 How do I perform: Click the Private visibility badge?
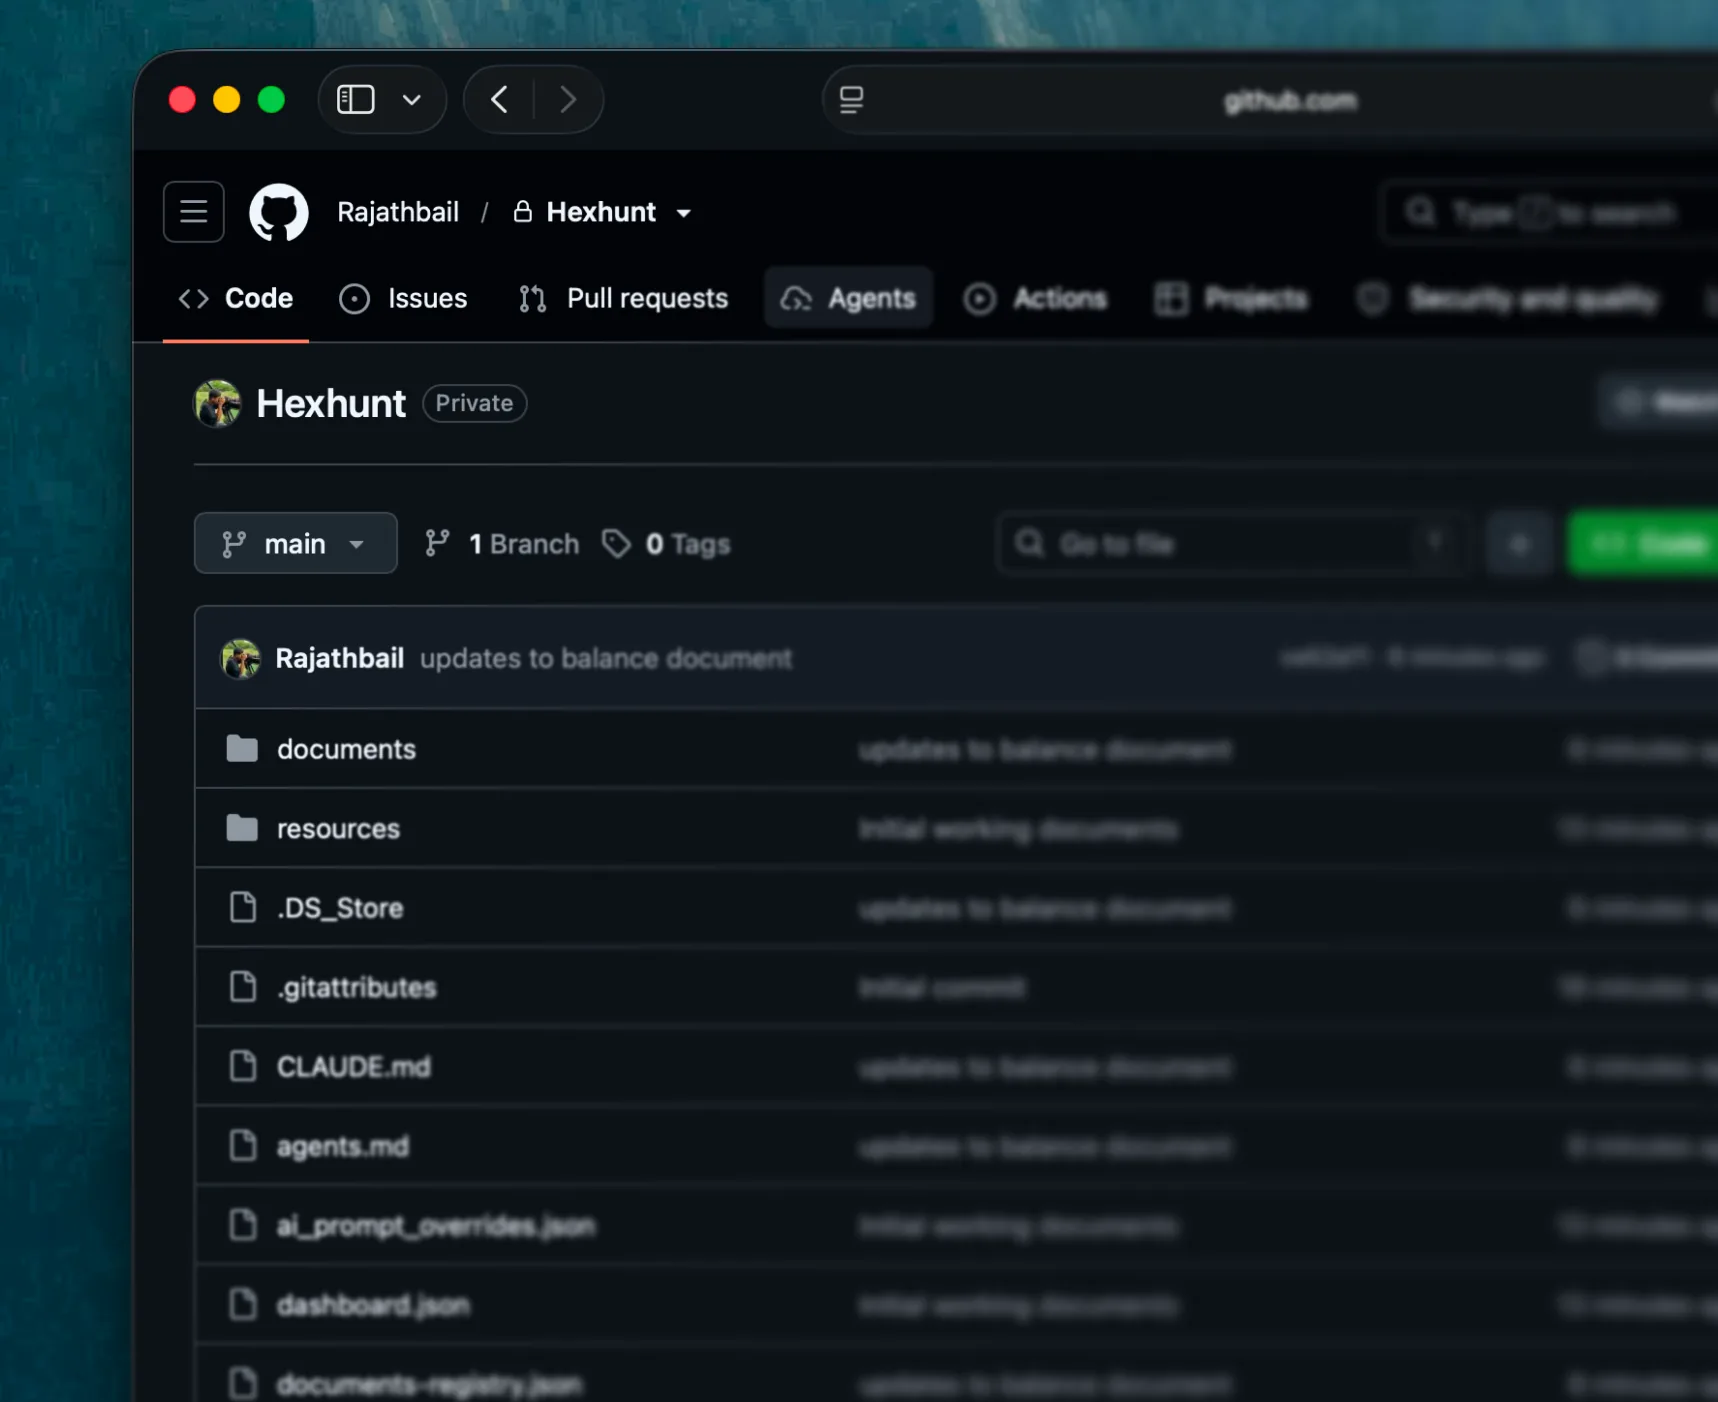(x=474, y=403)
